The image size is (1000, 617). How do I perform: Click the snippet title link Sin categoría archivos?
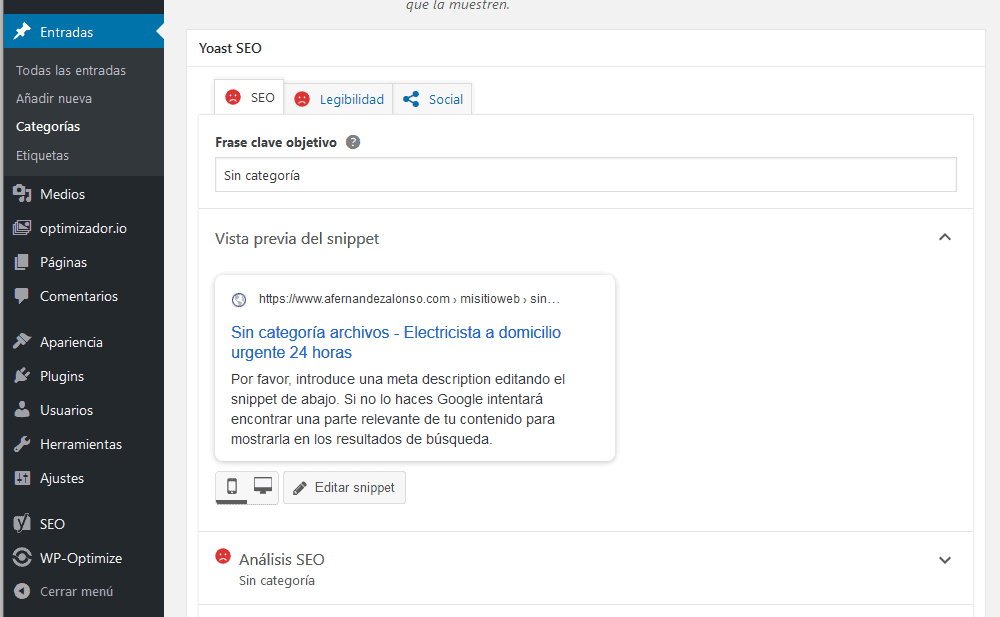click(x=395, y=342)
